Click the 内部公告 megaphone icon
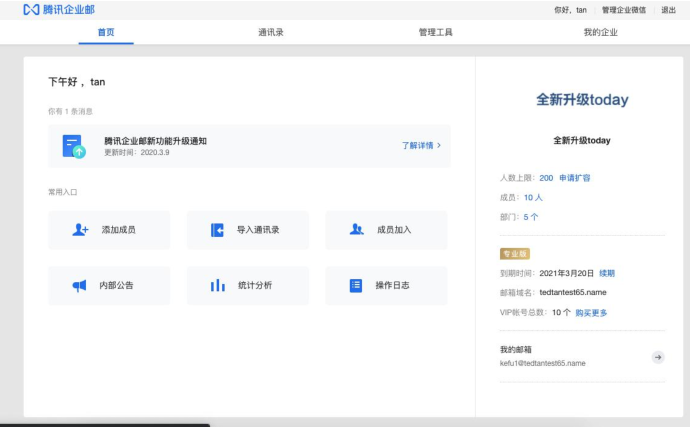 79,286
